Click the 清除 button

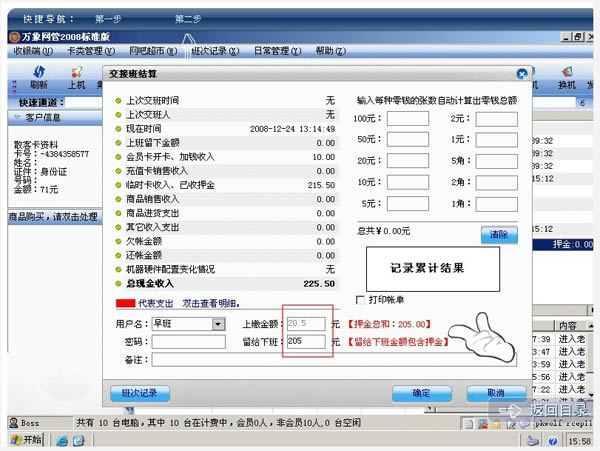[499, 234]
